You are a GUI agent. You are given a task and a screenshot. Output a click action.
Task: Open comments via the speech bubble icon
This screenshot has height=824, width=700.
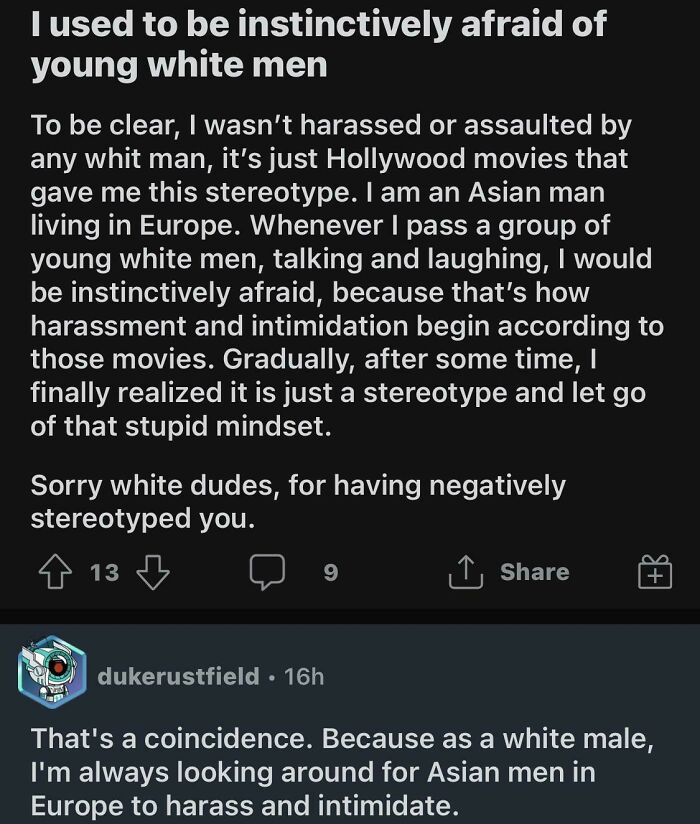[267, 572]
